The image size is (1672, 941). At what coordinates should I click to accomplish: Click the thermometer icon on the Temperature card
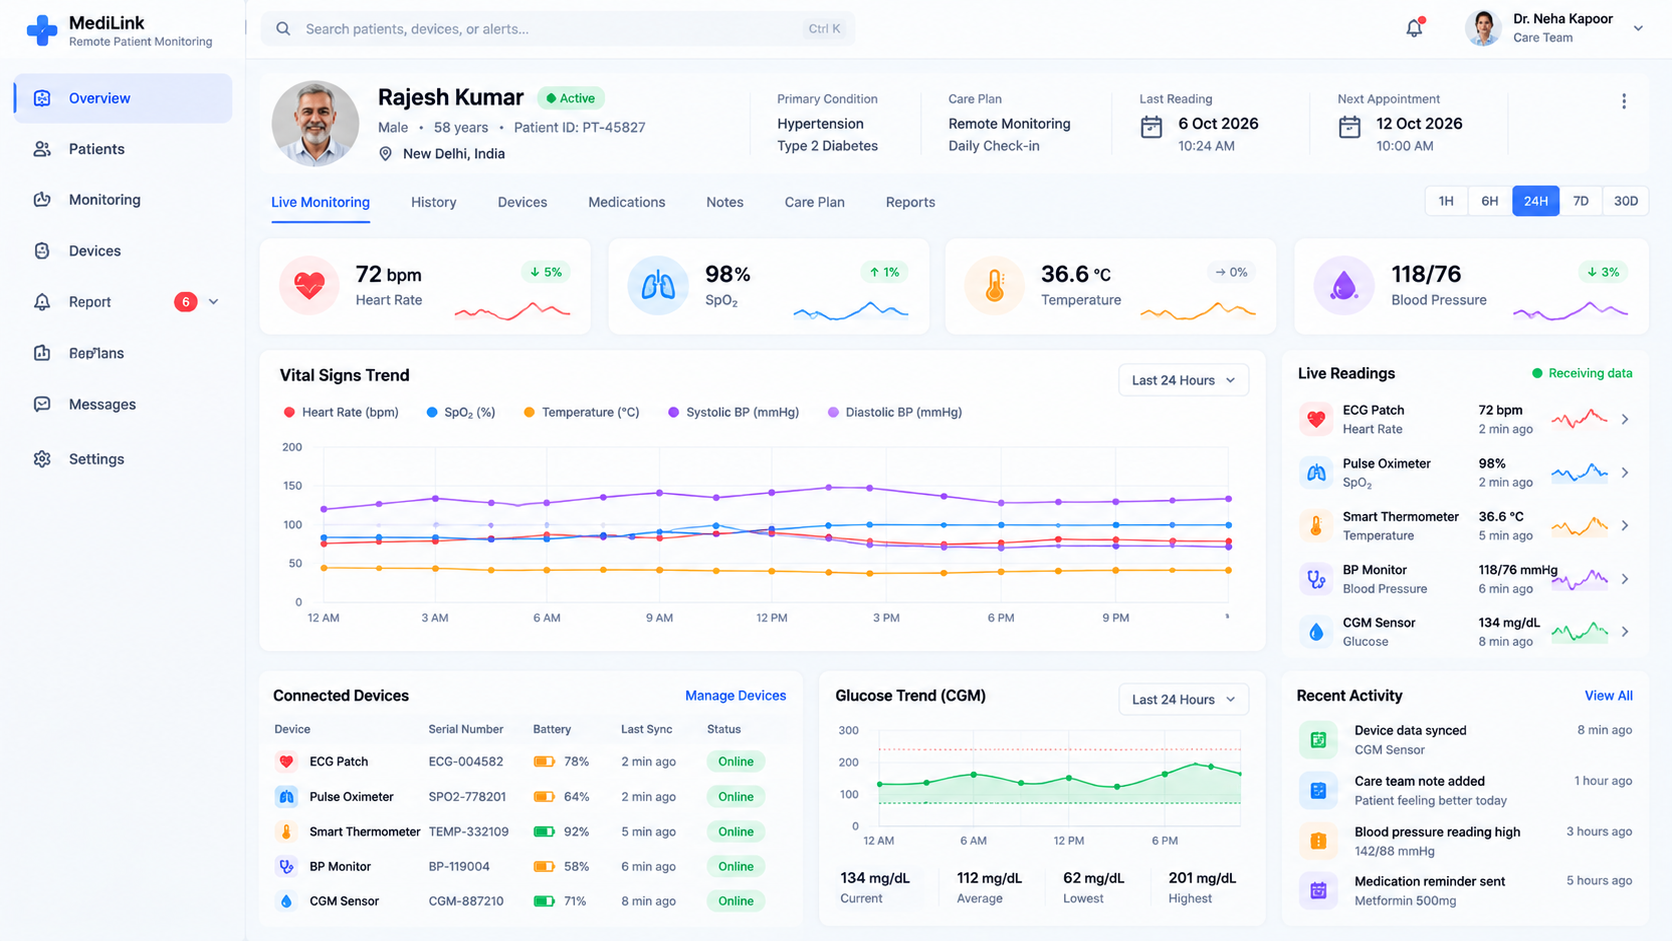994,286
